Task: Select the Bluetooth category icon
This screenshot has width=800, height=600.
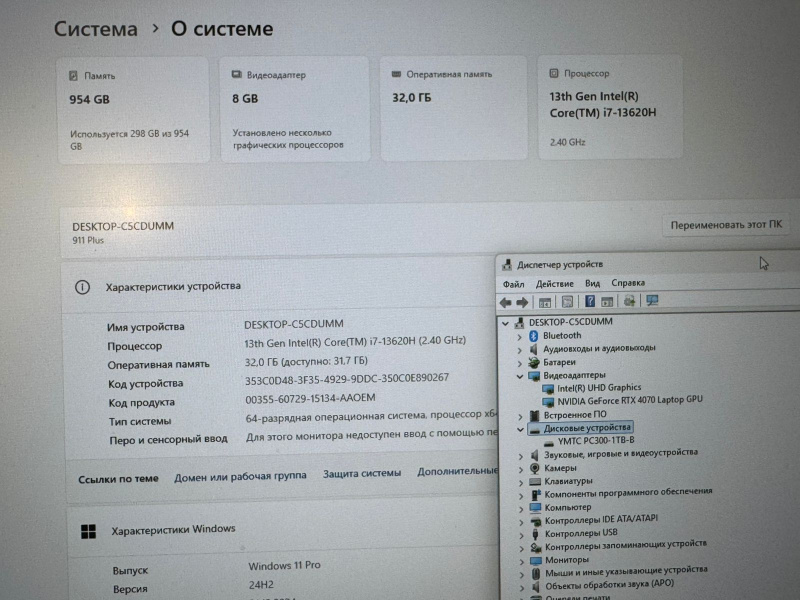Action: pyautogui.click(x=534, y=335)
